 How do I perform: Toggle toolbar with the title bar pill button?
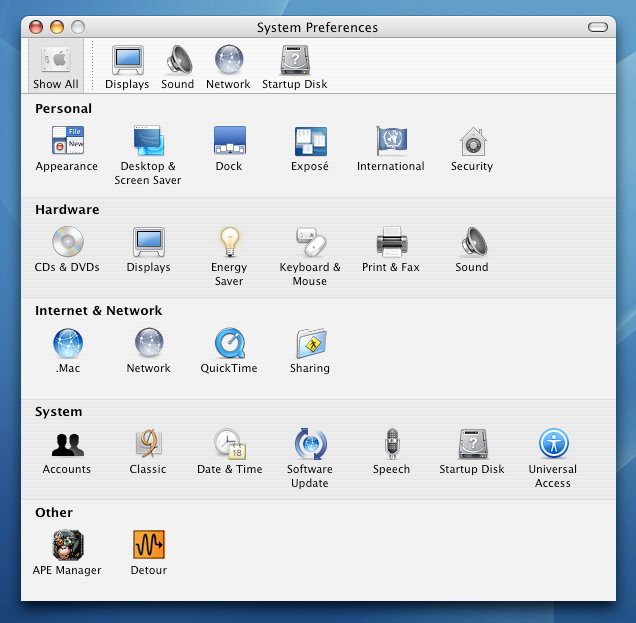(598, 27)
